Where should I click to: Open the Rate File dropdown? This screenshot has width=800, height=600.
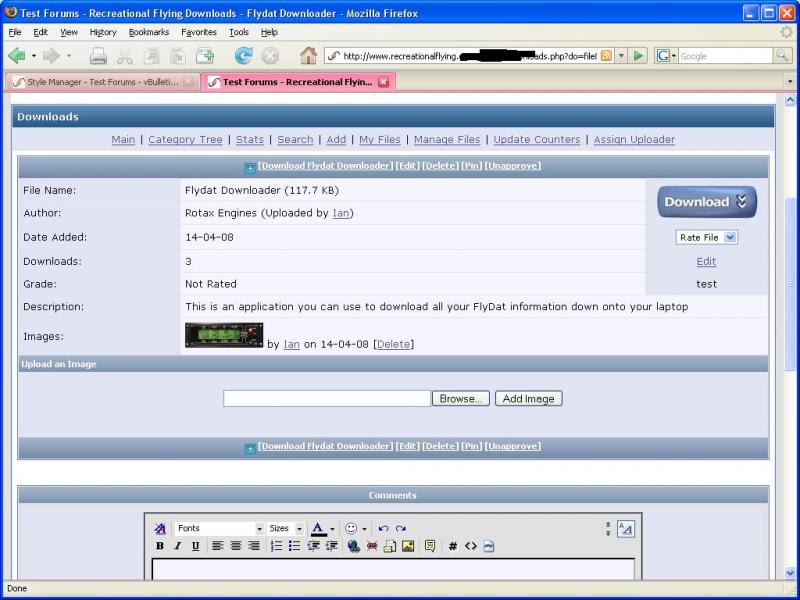[x=707, y=237]
